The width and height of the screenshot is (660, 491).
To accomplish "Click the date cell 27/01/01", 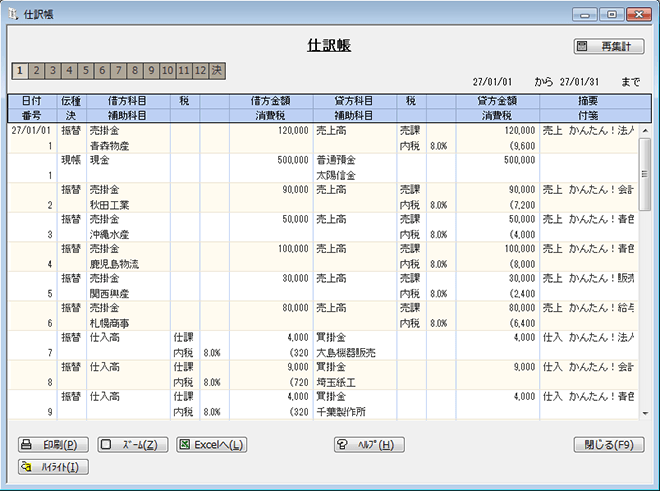I will point(31,131).
